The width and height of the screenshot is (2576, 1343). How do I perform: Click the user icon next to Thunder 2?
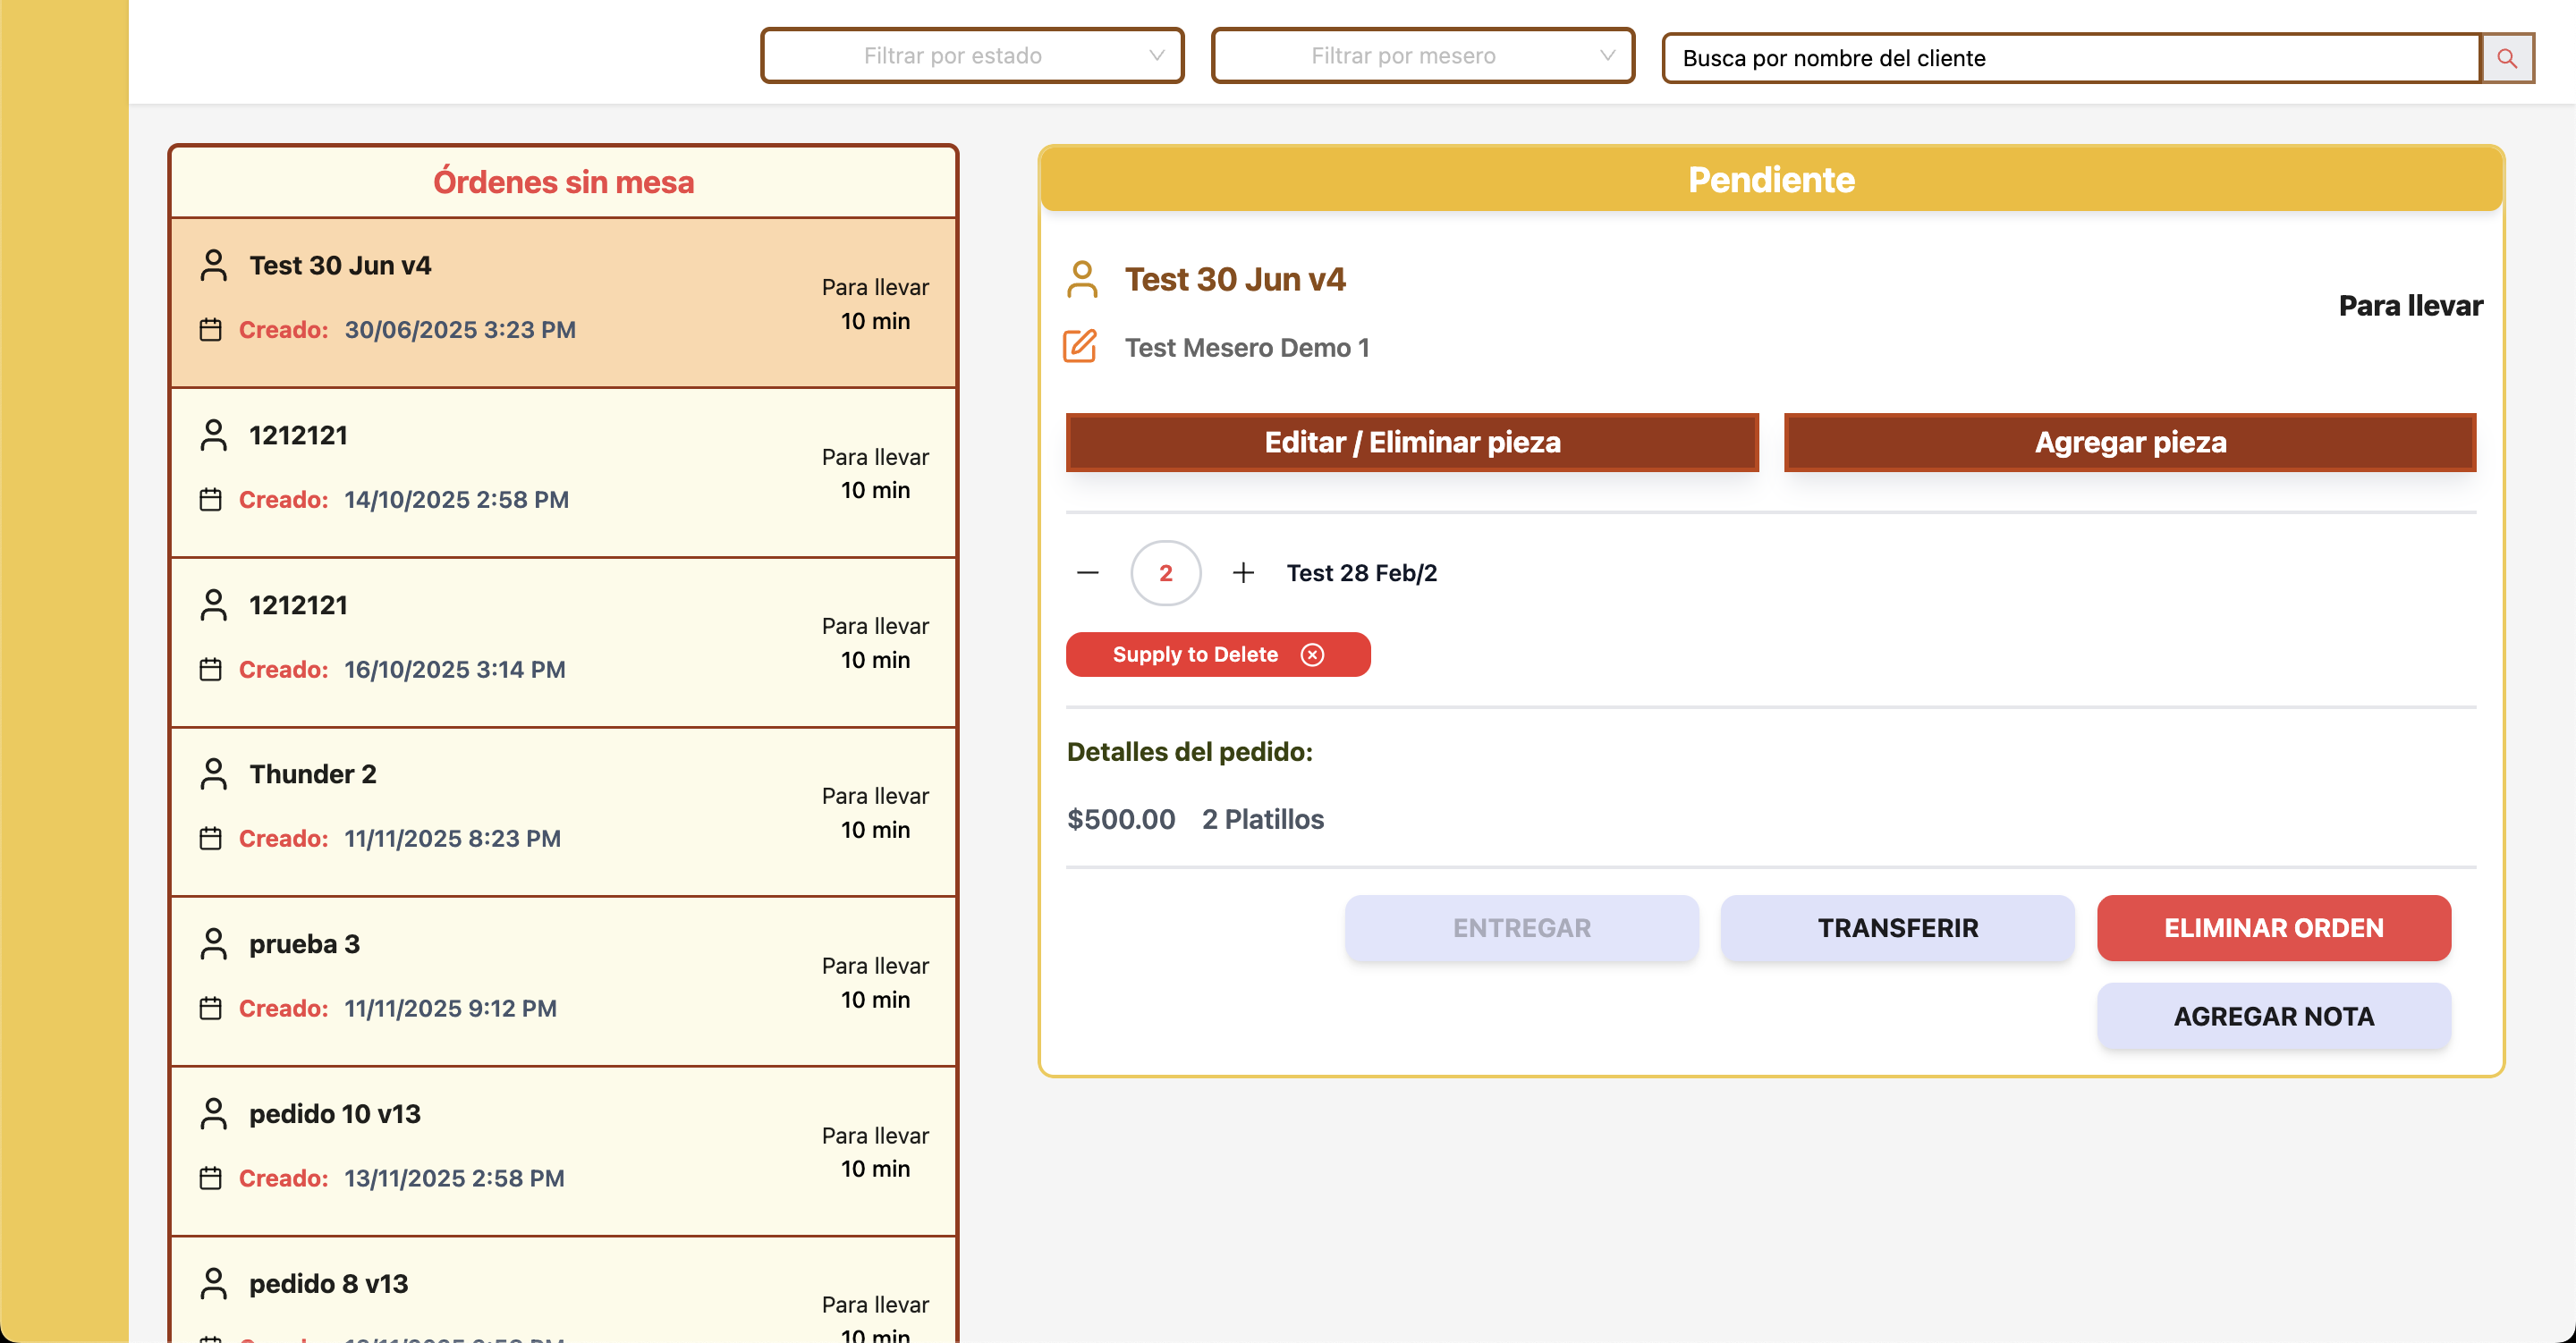point(213,774)
